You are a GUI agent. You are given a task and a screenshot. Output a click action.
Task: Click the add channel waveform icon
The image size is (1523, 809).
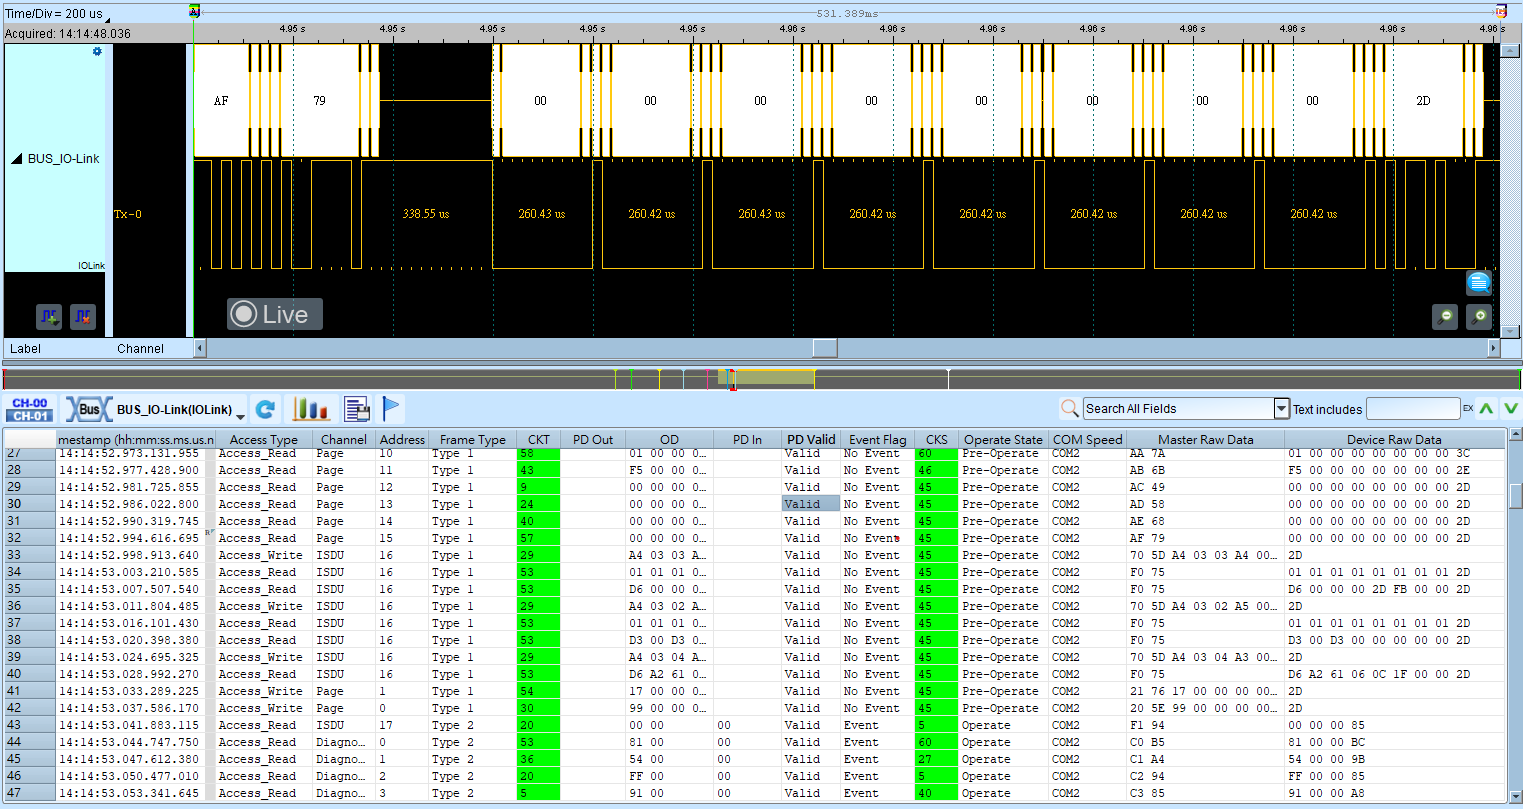(49, 317)
